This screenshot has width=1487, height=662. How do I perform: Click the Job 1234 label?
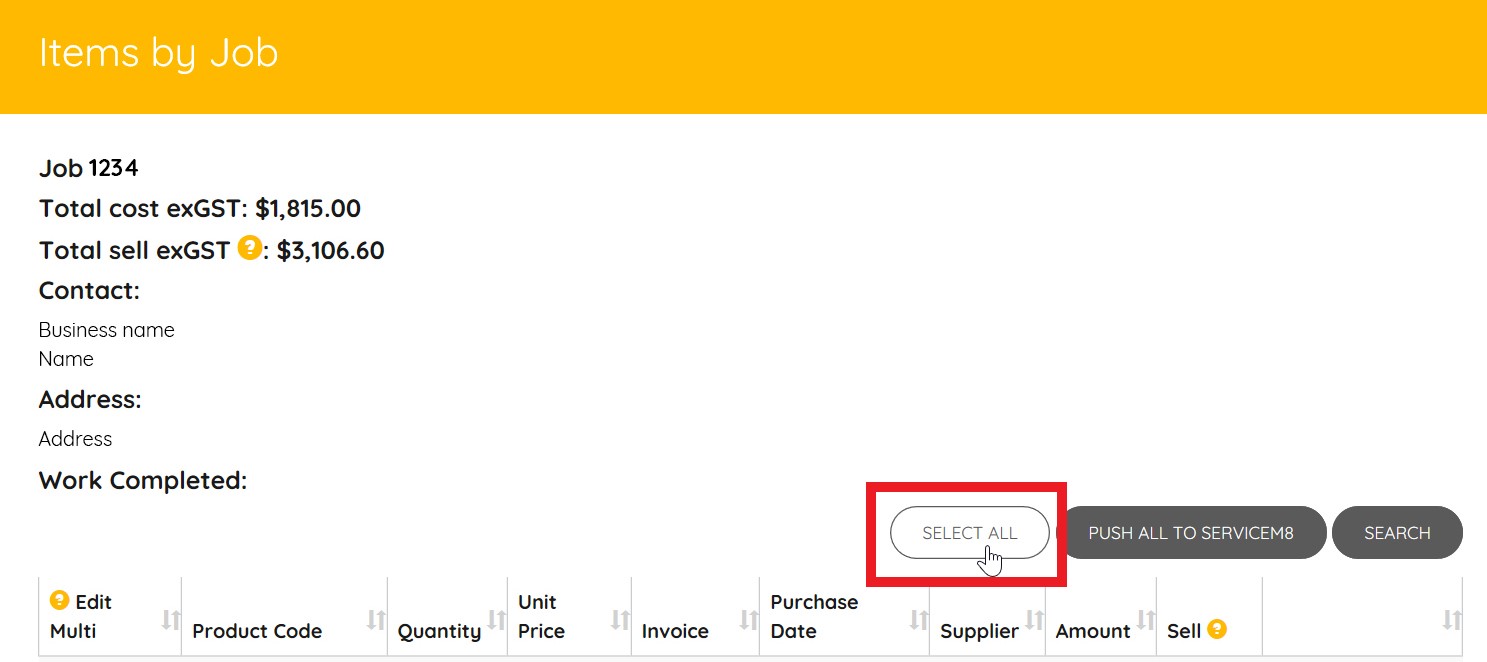88,168
